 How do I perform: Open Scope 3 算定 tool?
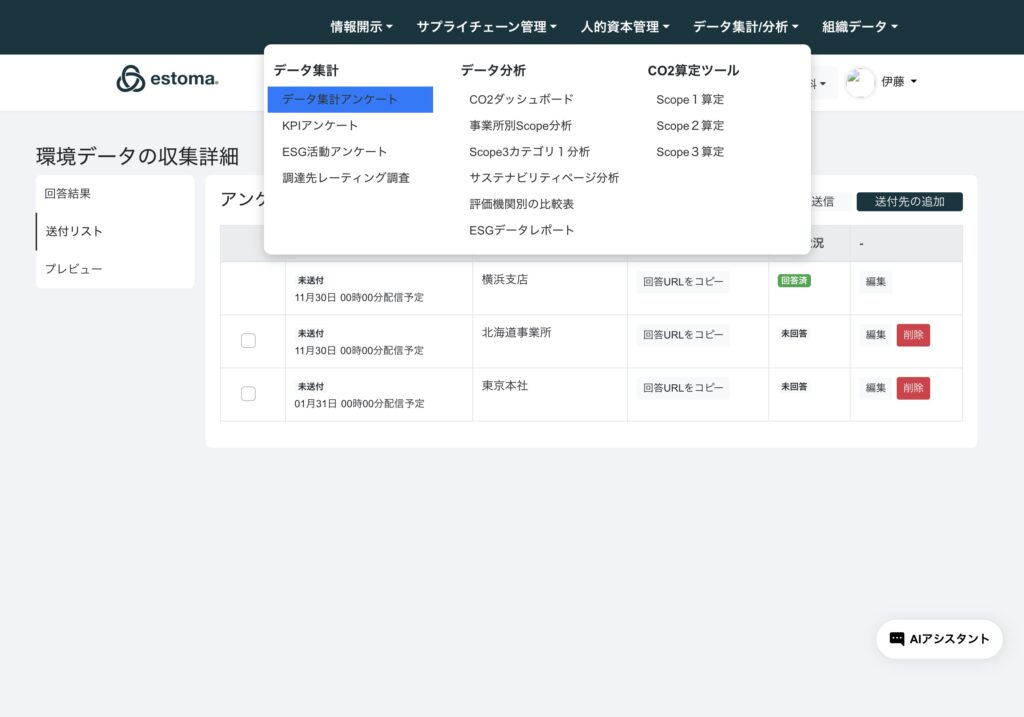tap(689, 152)
